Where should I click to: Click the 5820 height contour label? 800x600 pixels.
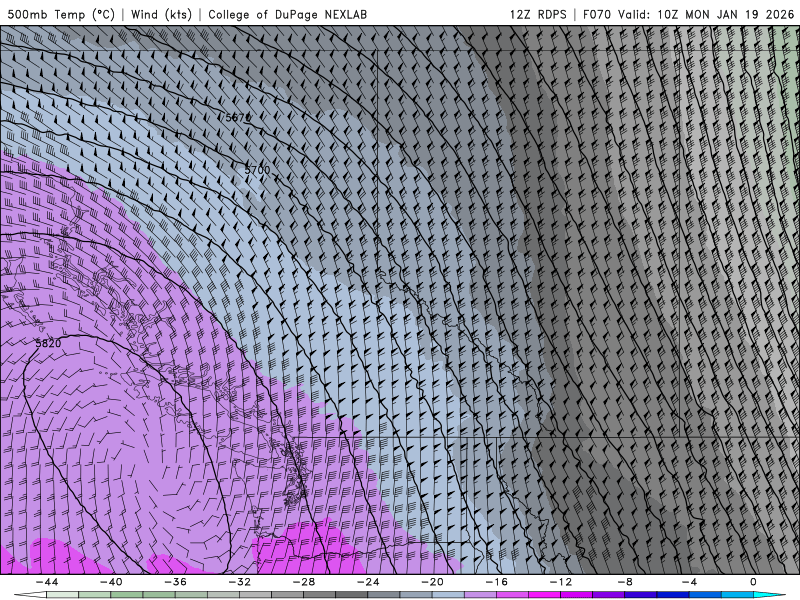tap(48, 343)
